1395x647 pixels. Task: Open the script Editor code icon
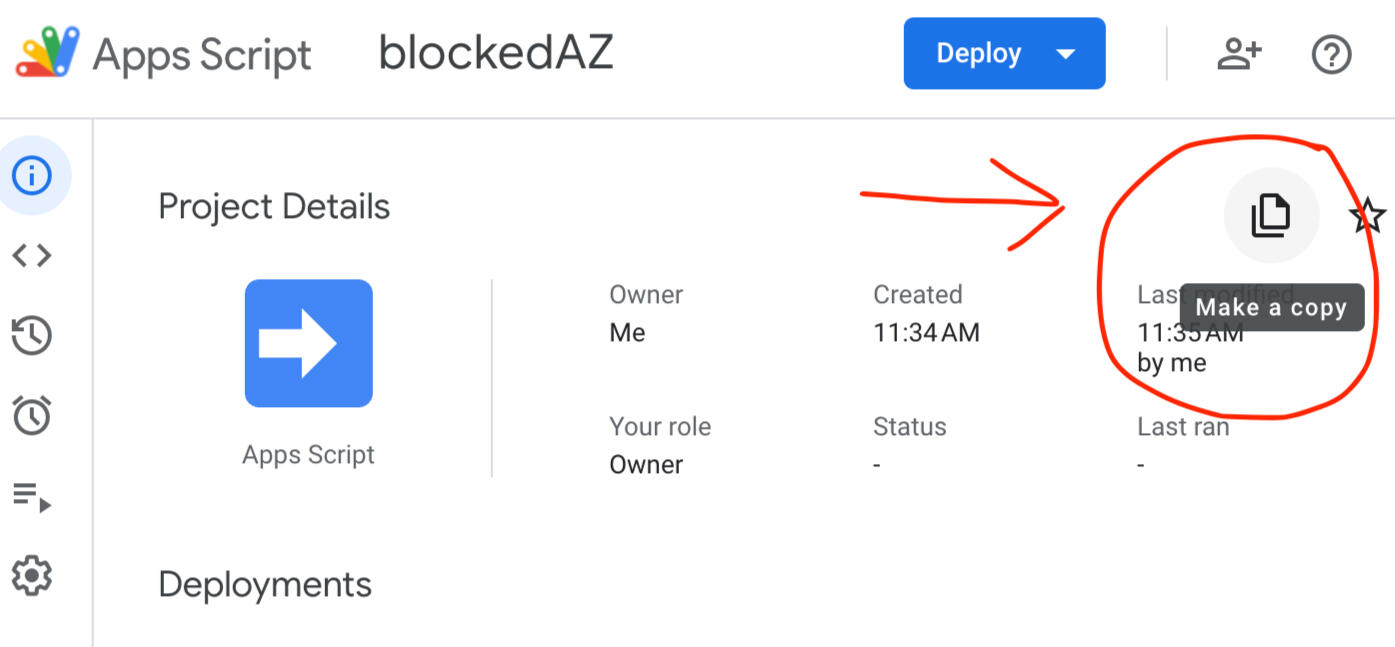pos(32,256)
